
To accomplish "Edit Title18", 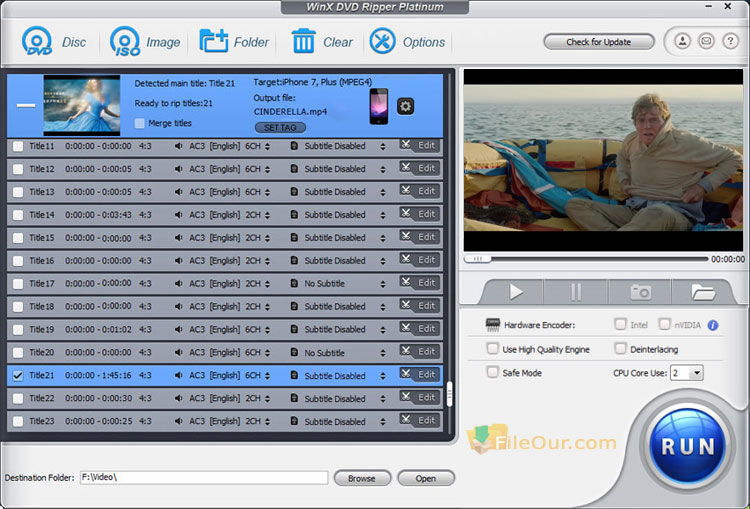I will 426,306.
